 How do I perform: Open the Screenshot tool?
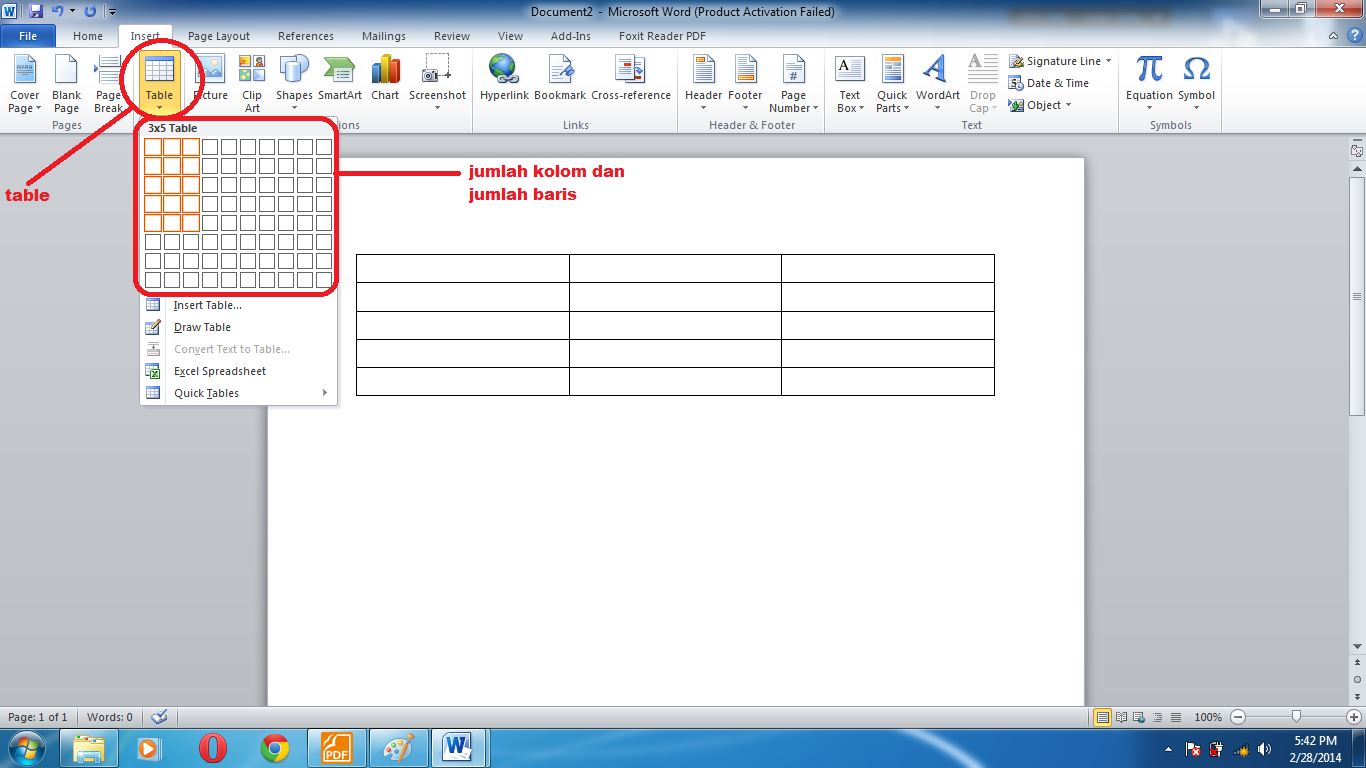437,84
